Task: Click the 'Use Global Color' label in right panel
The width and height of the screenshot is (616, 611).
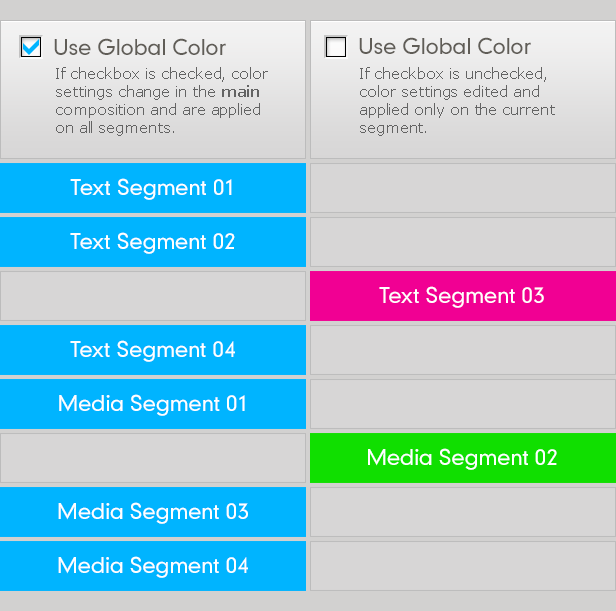Action: point(445,47)
